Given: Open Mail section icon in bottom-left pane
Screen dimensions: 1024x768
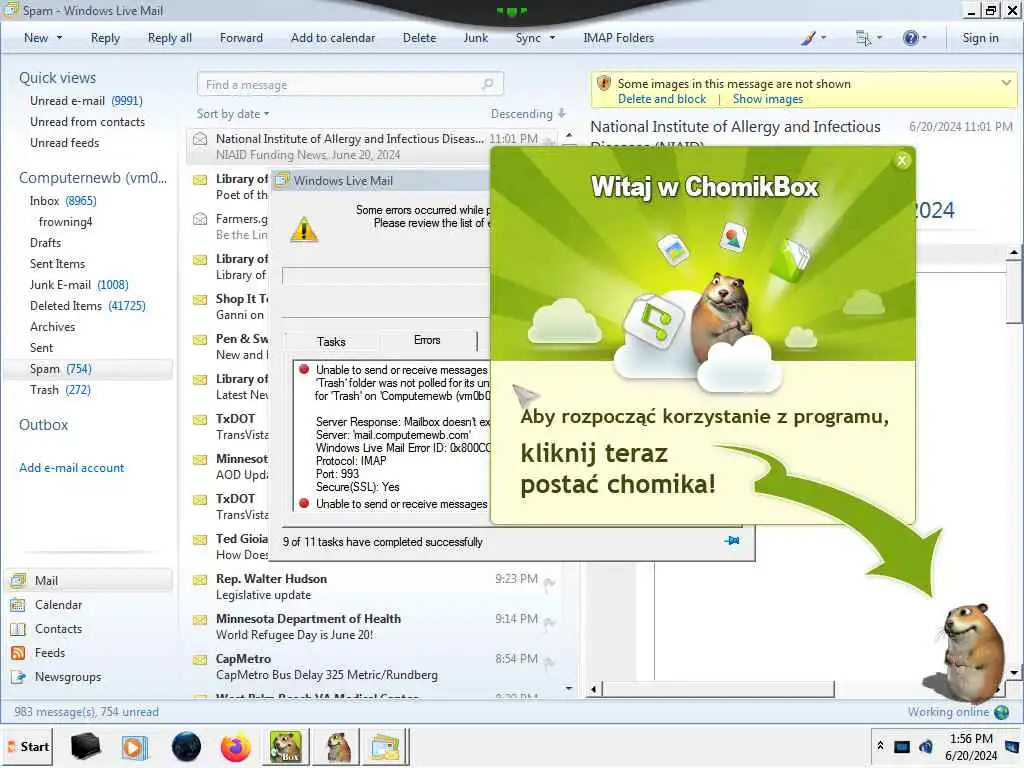Looking at the screenshot, I should point(18,581).
